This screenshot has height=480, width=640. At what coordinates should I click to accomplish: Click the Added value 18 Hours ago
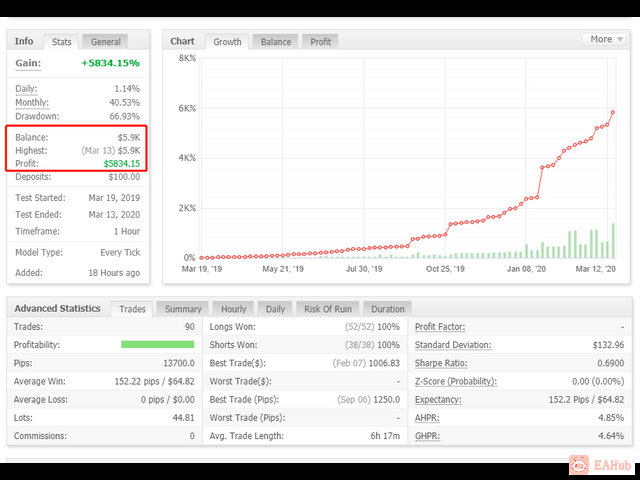[x=114, y=273]
